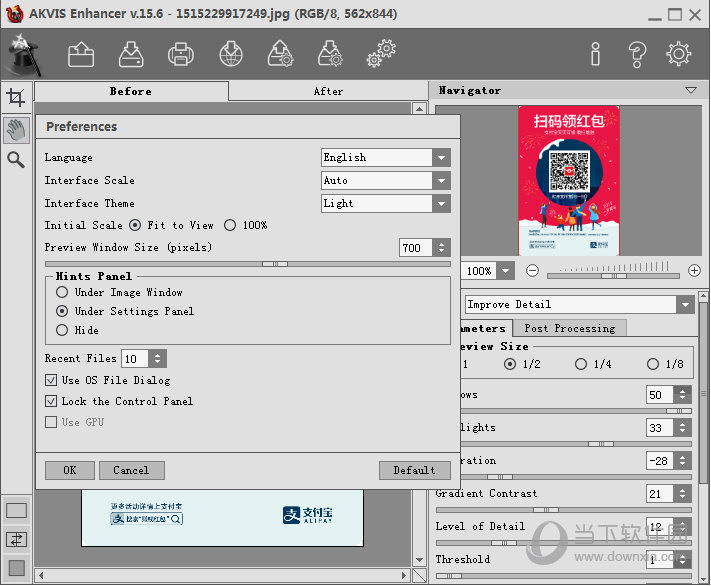This screenshot has width=711, height=586.
Task: Click the gray square icon at bottom left
Action: [x=16, y=568]
